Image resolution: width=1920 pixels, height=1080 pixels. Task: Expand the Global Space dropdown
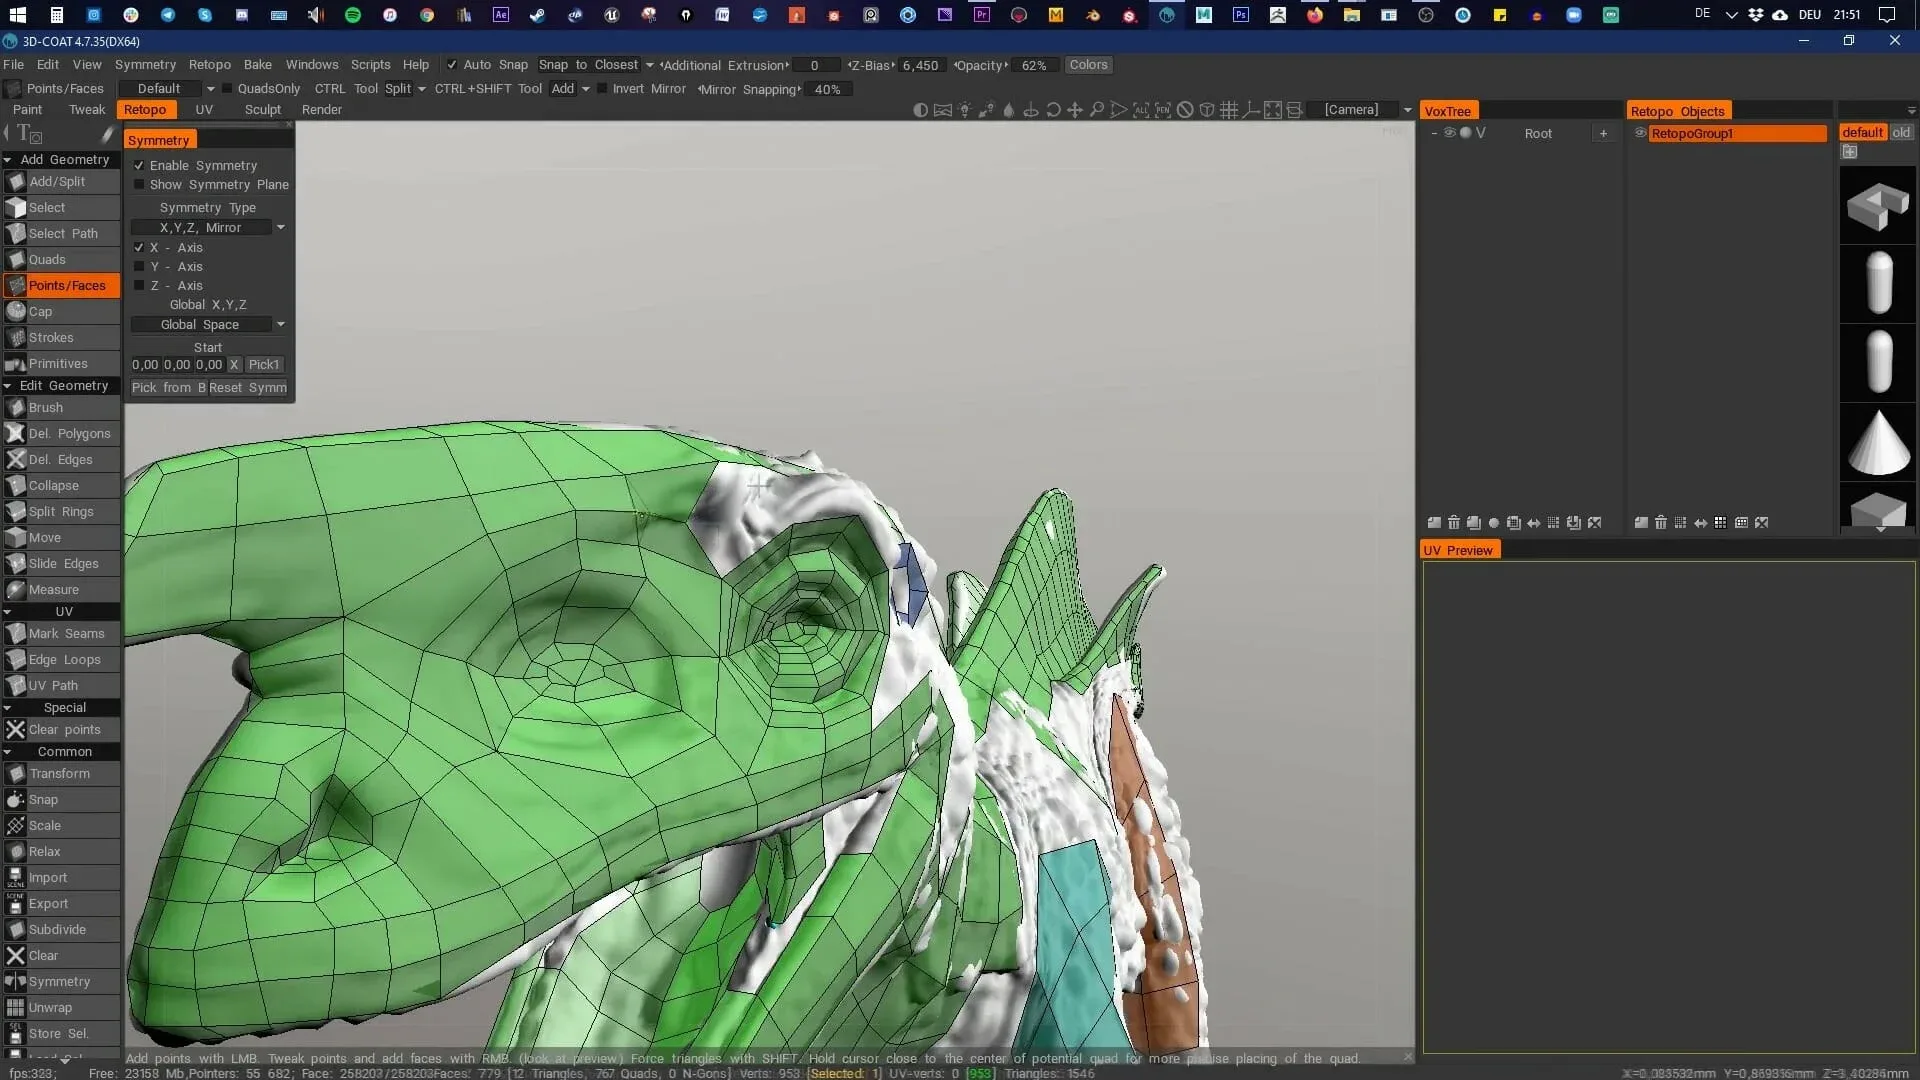click(x=281, y=324)
